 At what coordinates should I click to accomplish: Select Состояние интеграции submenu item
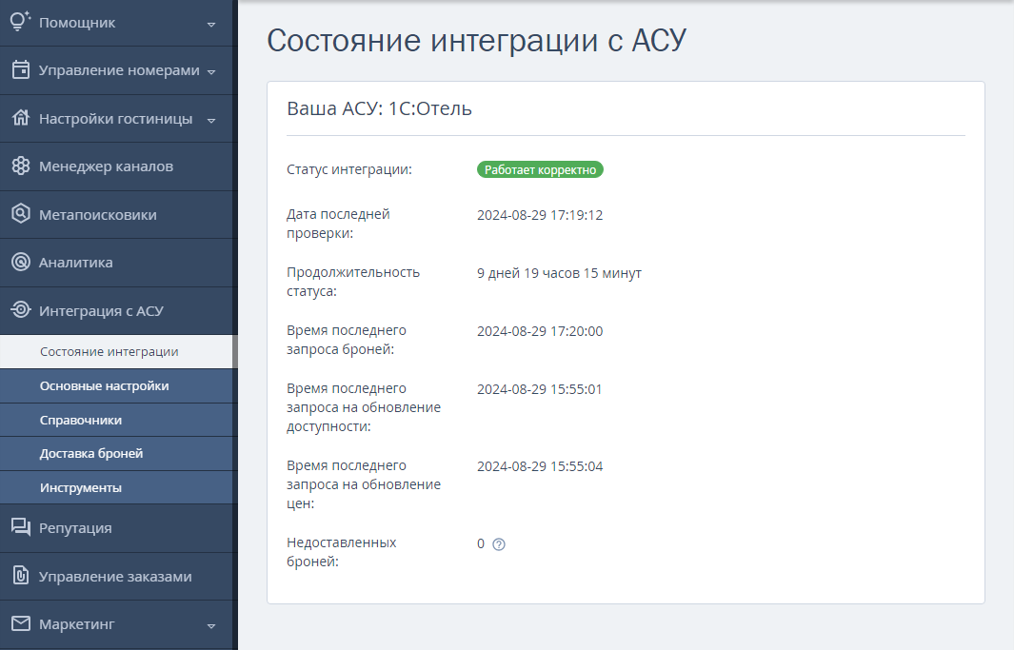coord(116,352)
